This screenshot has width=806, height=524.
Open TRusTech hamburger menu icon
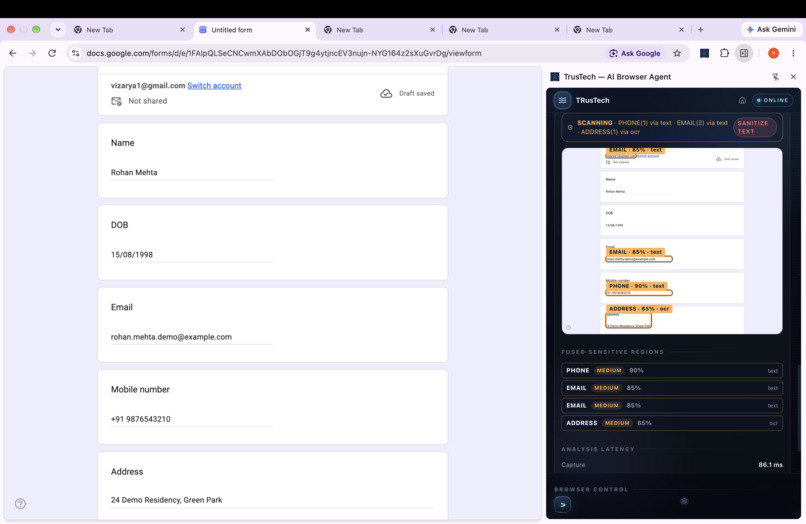pyautogui.click(x=562, y=100)
